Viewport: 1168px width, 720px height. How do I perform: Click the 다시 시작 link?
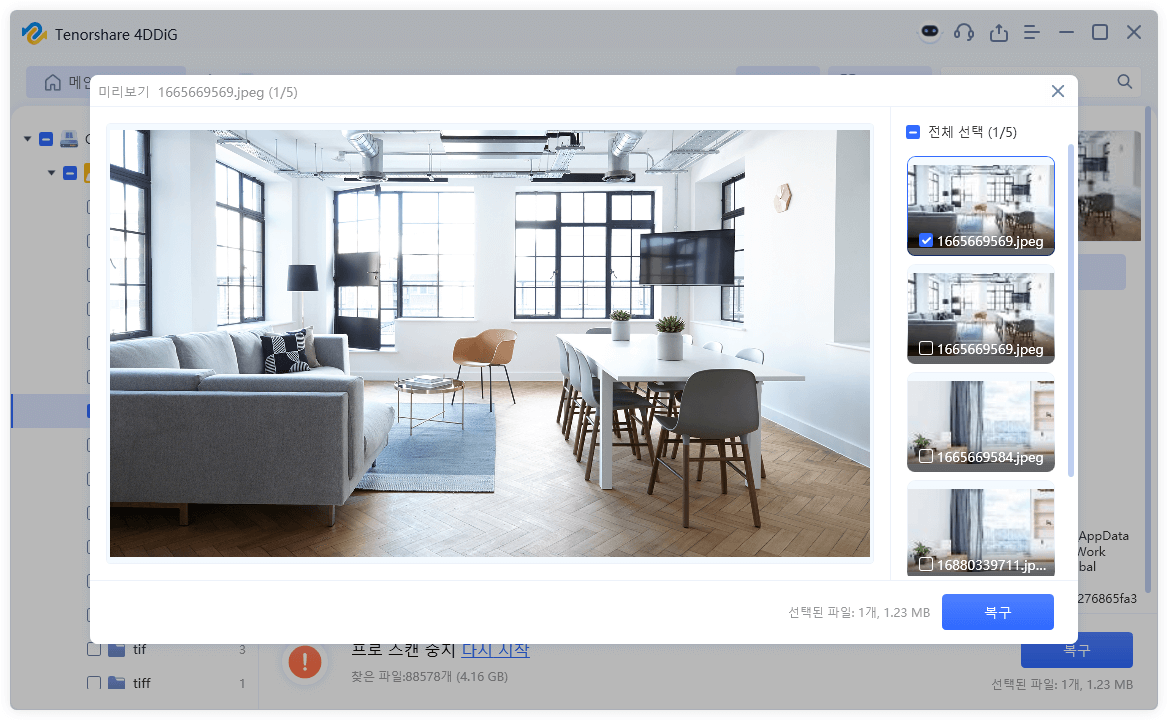tap(495, 650)
